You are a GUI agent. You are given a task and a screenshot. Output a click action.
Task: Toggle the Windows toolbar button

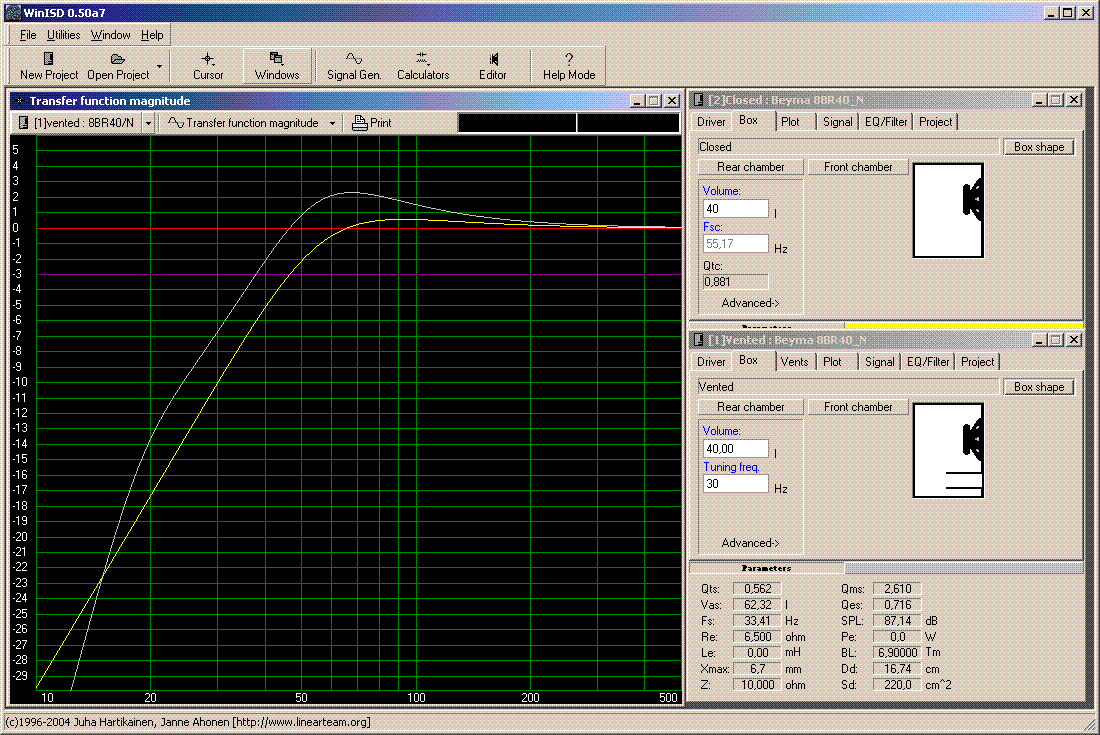click(x=277, y=66)
